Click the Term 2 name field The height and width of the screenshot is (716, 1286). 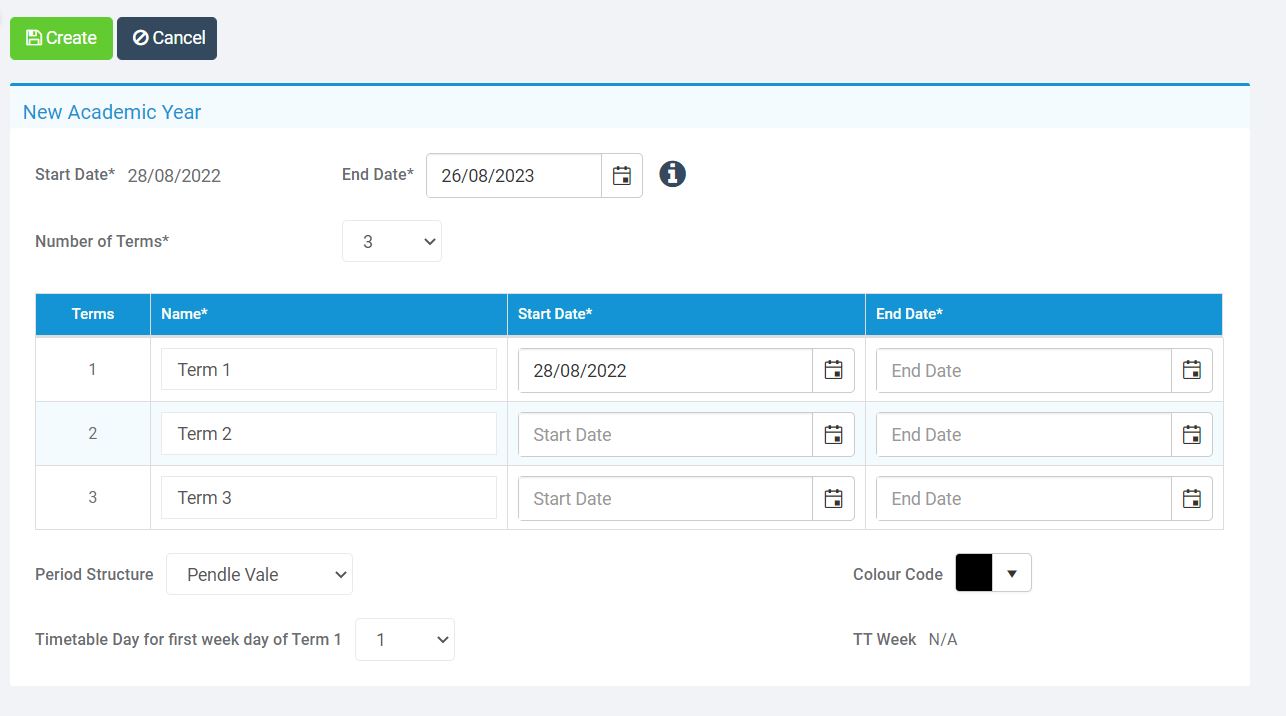click(x=328, y=433)
